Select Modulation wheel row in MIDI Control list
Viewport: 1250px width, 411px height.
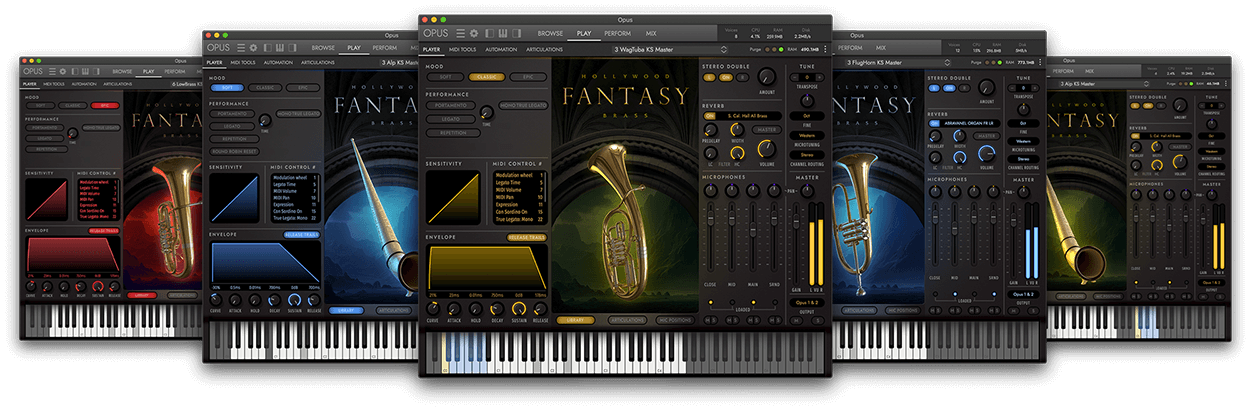519,175
